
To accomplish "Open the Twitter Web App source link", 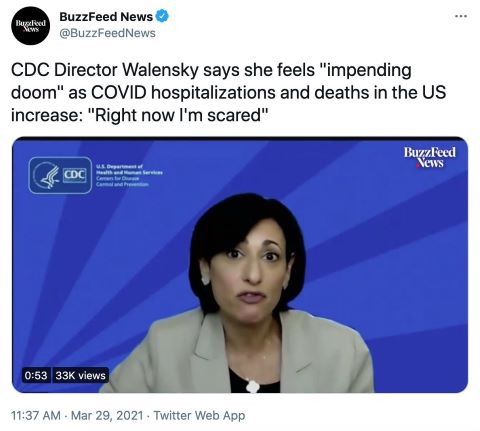I will pyautogui.click(x=199, y=415).
